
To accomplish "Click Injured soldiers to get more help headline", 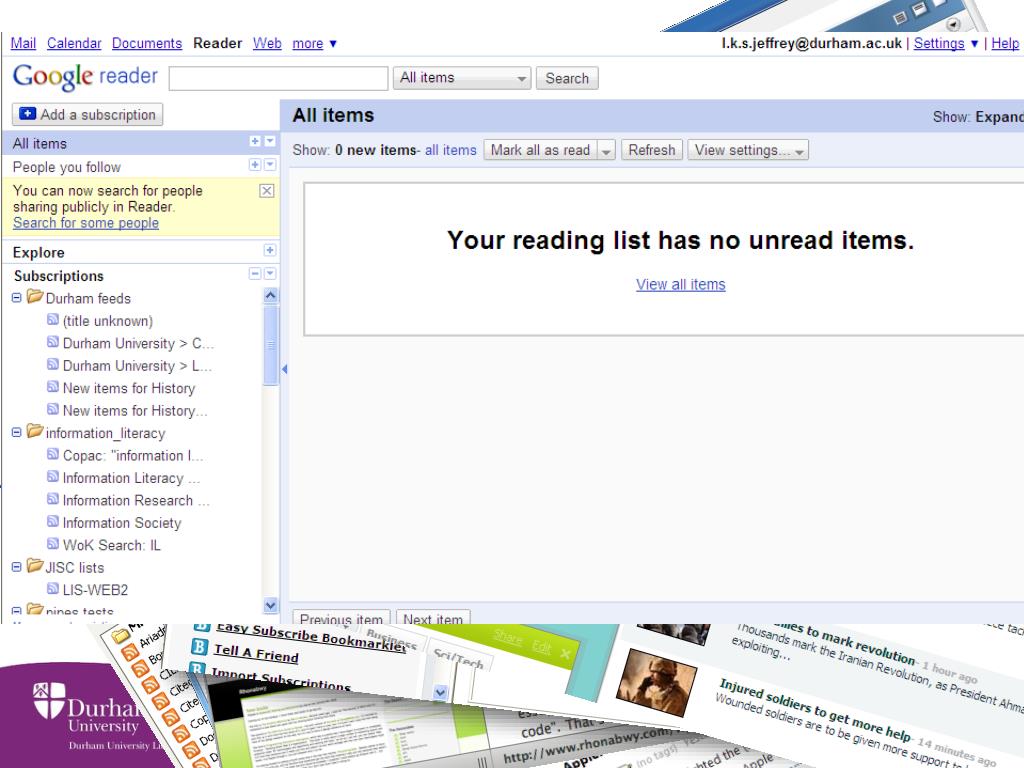I will click(x=814, y=711).
